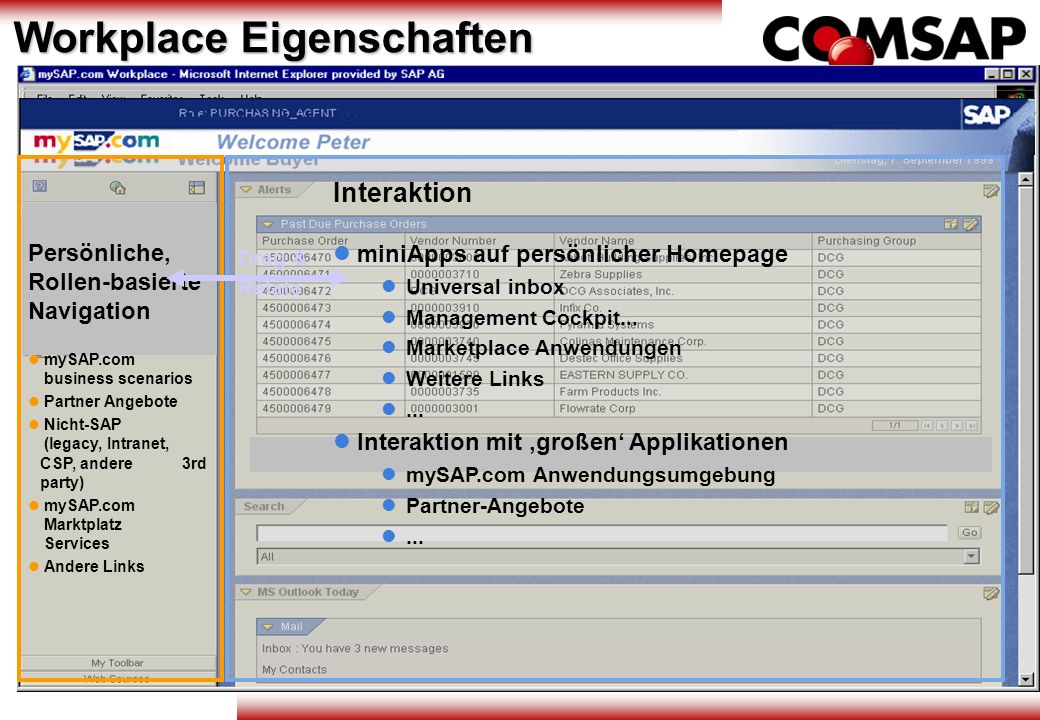Click the SAP logo in the header
The image size is (1040, 720).
pyautogui.click(x=986, y=115)
